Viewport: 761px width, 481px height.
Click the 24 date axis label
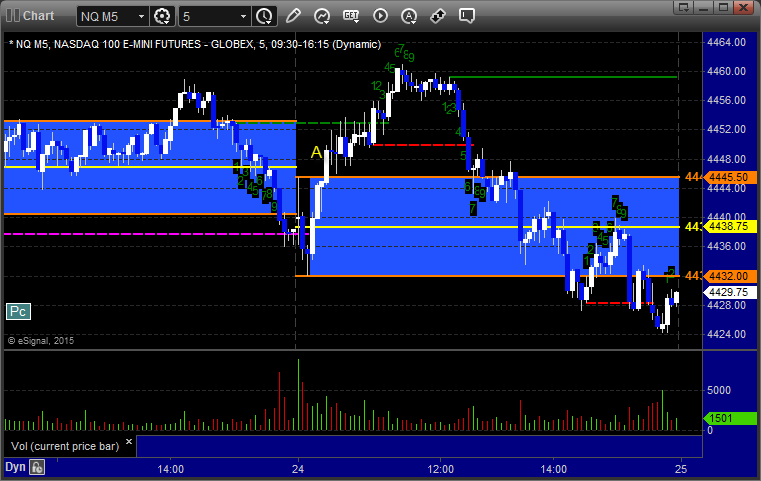pos(298,469)
